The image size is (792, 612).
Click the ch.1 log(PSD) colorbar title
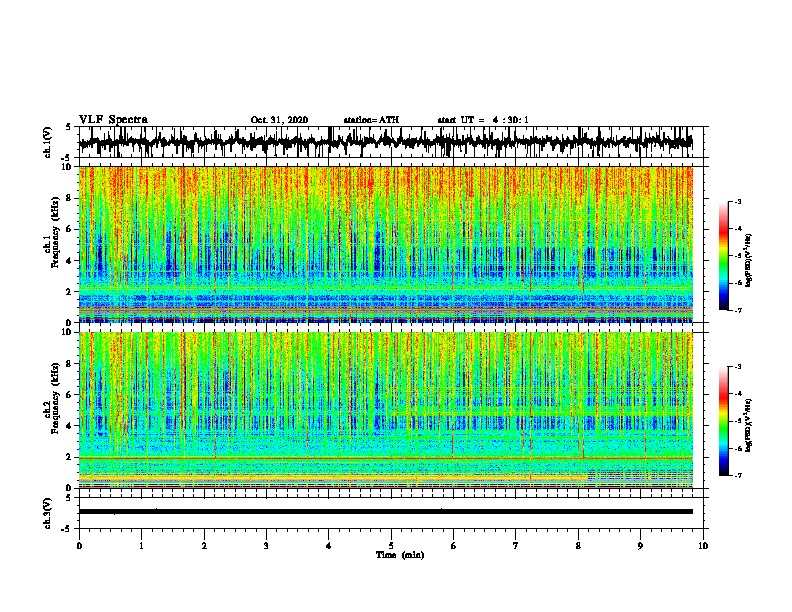pos(749,260)
